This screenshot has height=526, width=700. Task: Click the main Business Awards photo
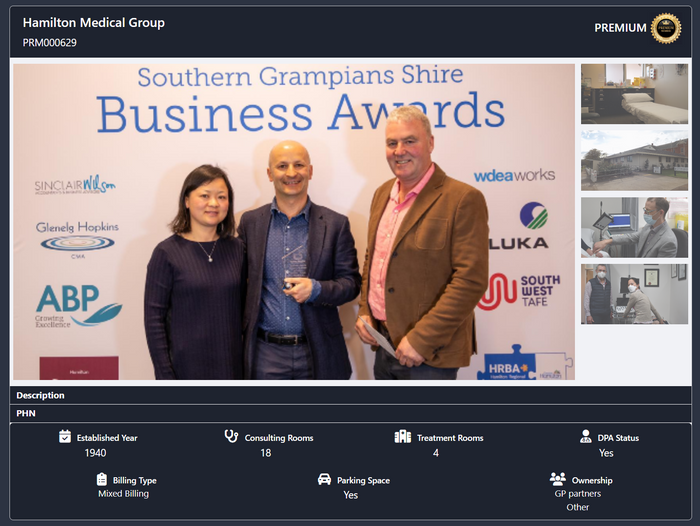coord(294,221)
